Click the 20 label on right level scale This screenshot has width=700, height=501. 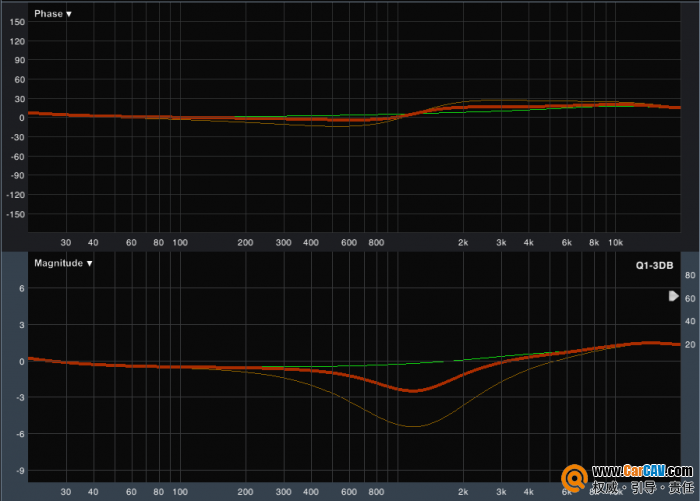[x=689, y=344]
